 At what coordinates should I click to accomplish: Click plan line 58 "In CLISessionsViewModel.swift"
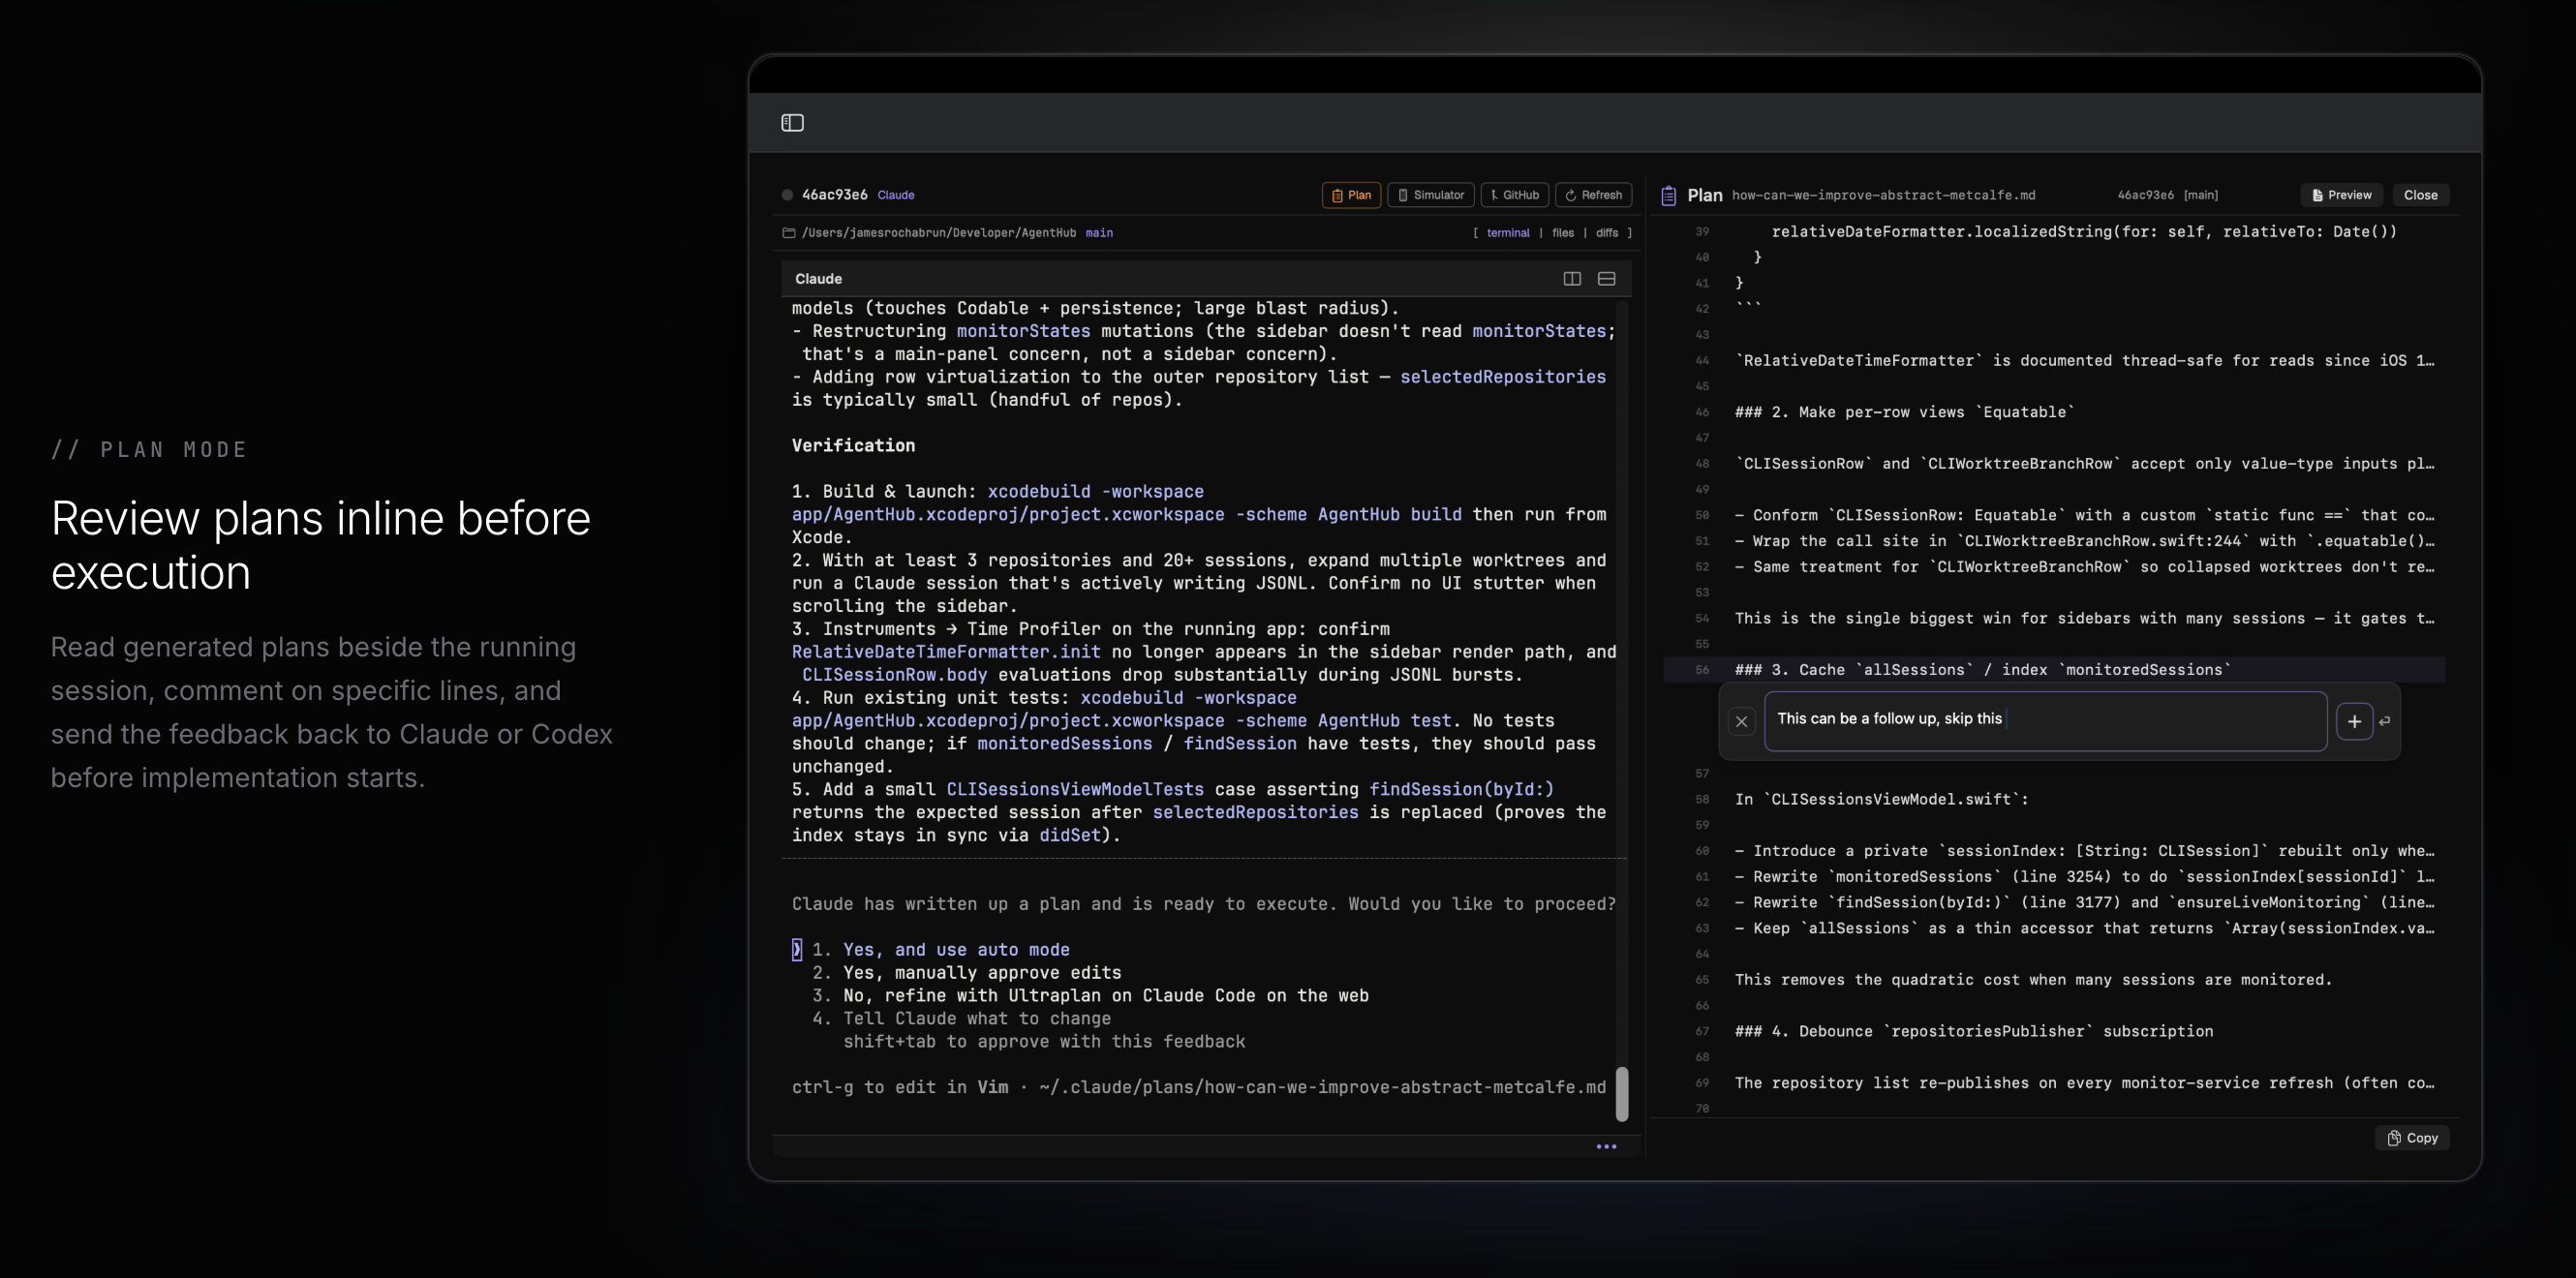[x=1882, y=799]
